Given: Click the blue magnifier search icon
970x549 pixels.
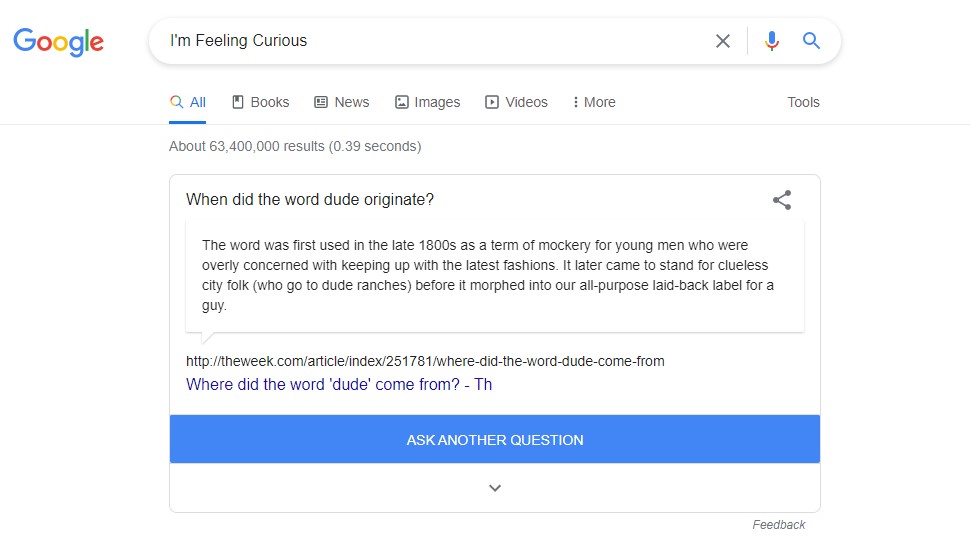Looking at the screenshot, I should click(811, 41).
